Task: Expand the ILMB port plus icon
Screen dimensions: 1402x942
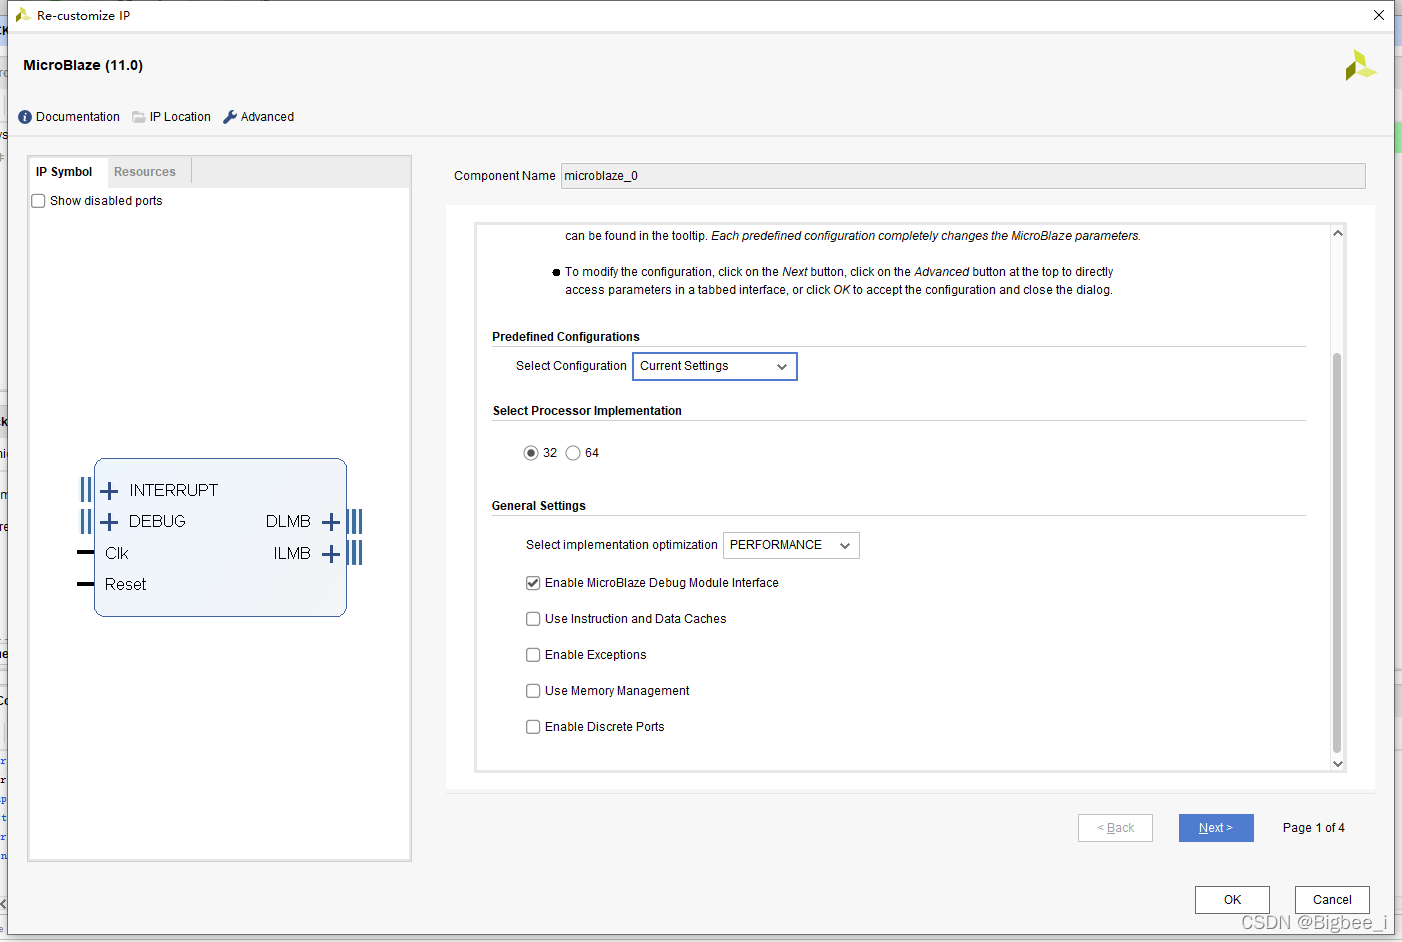Action: point(331,553)
